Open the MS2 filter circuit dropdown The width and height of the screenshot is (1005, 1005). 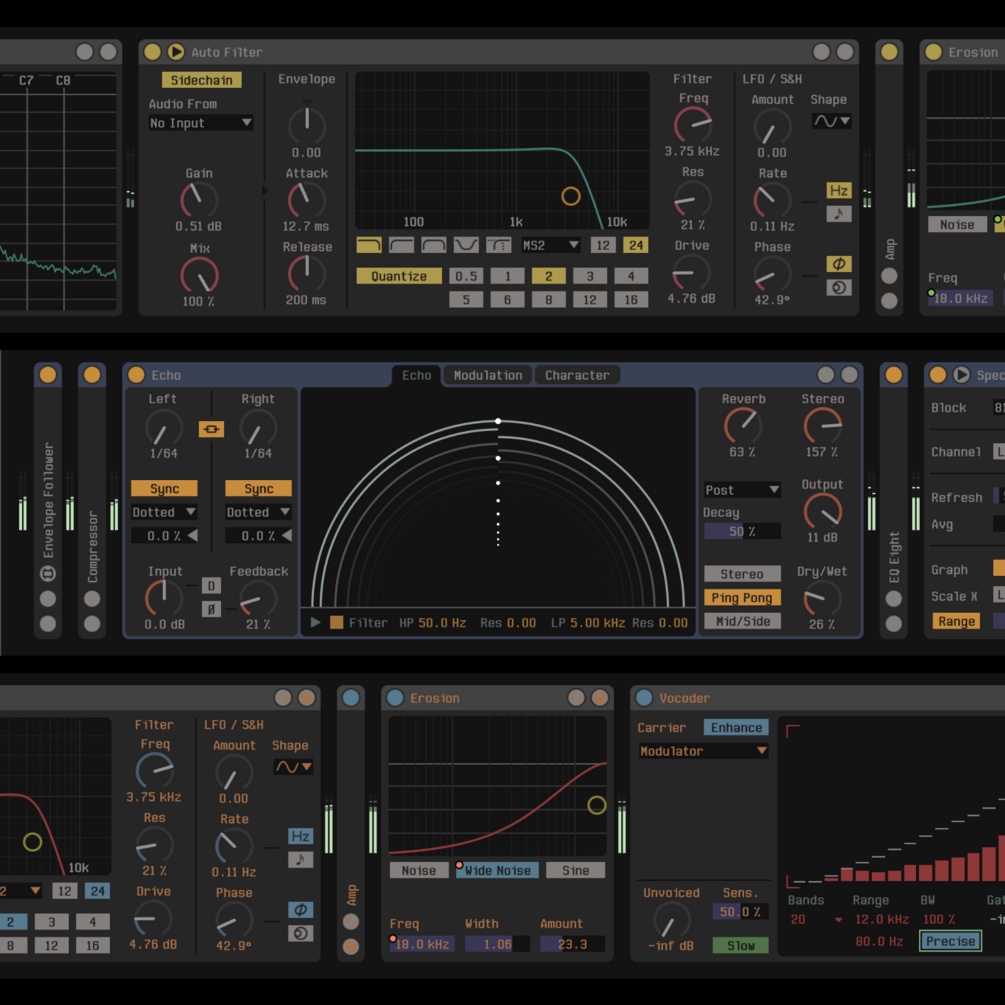point(550,245)
